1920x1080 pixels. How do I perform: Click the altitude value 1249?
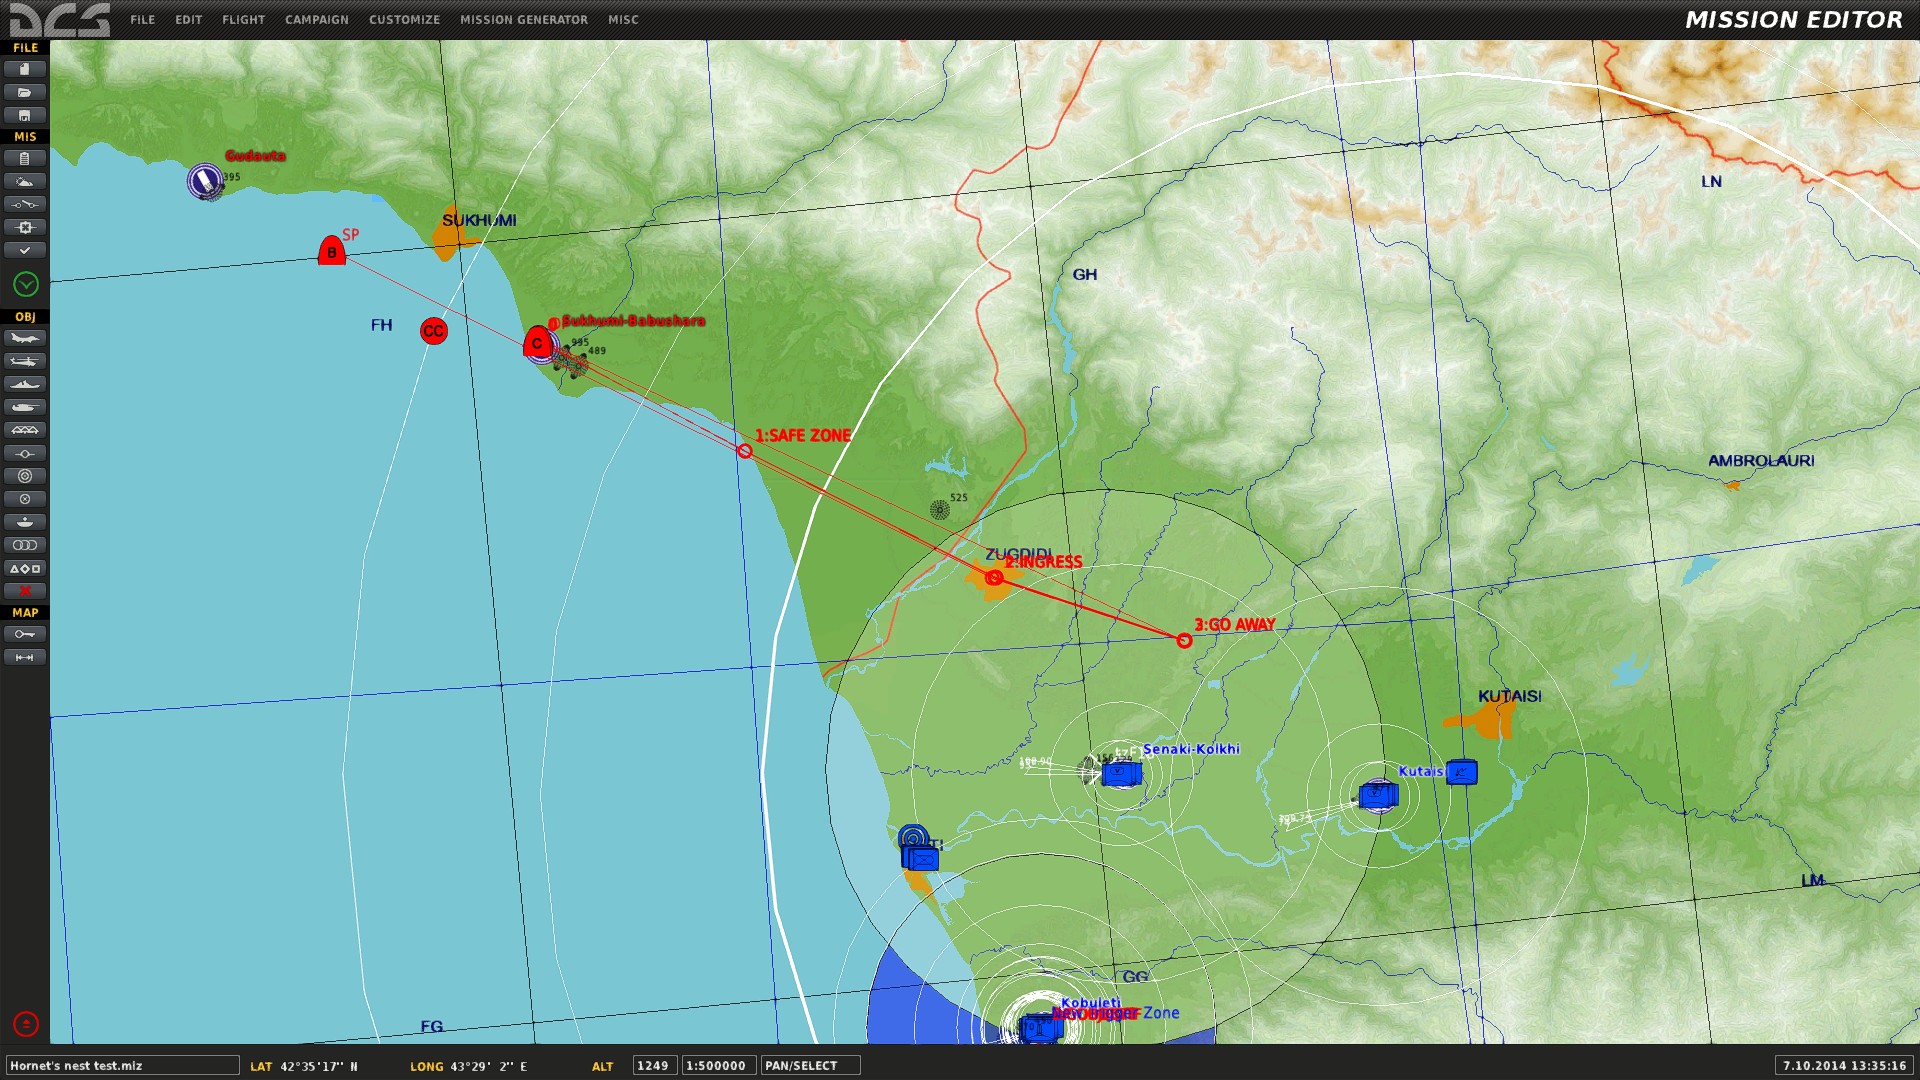[654, 1066]
